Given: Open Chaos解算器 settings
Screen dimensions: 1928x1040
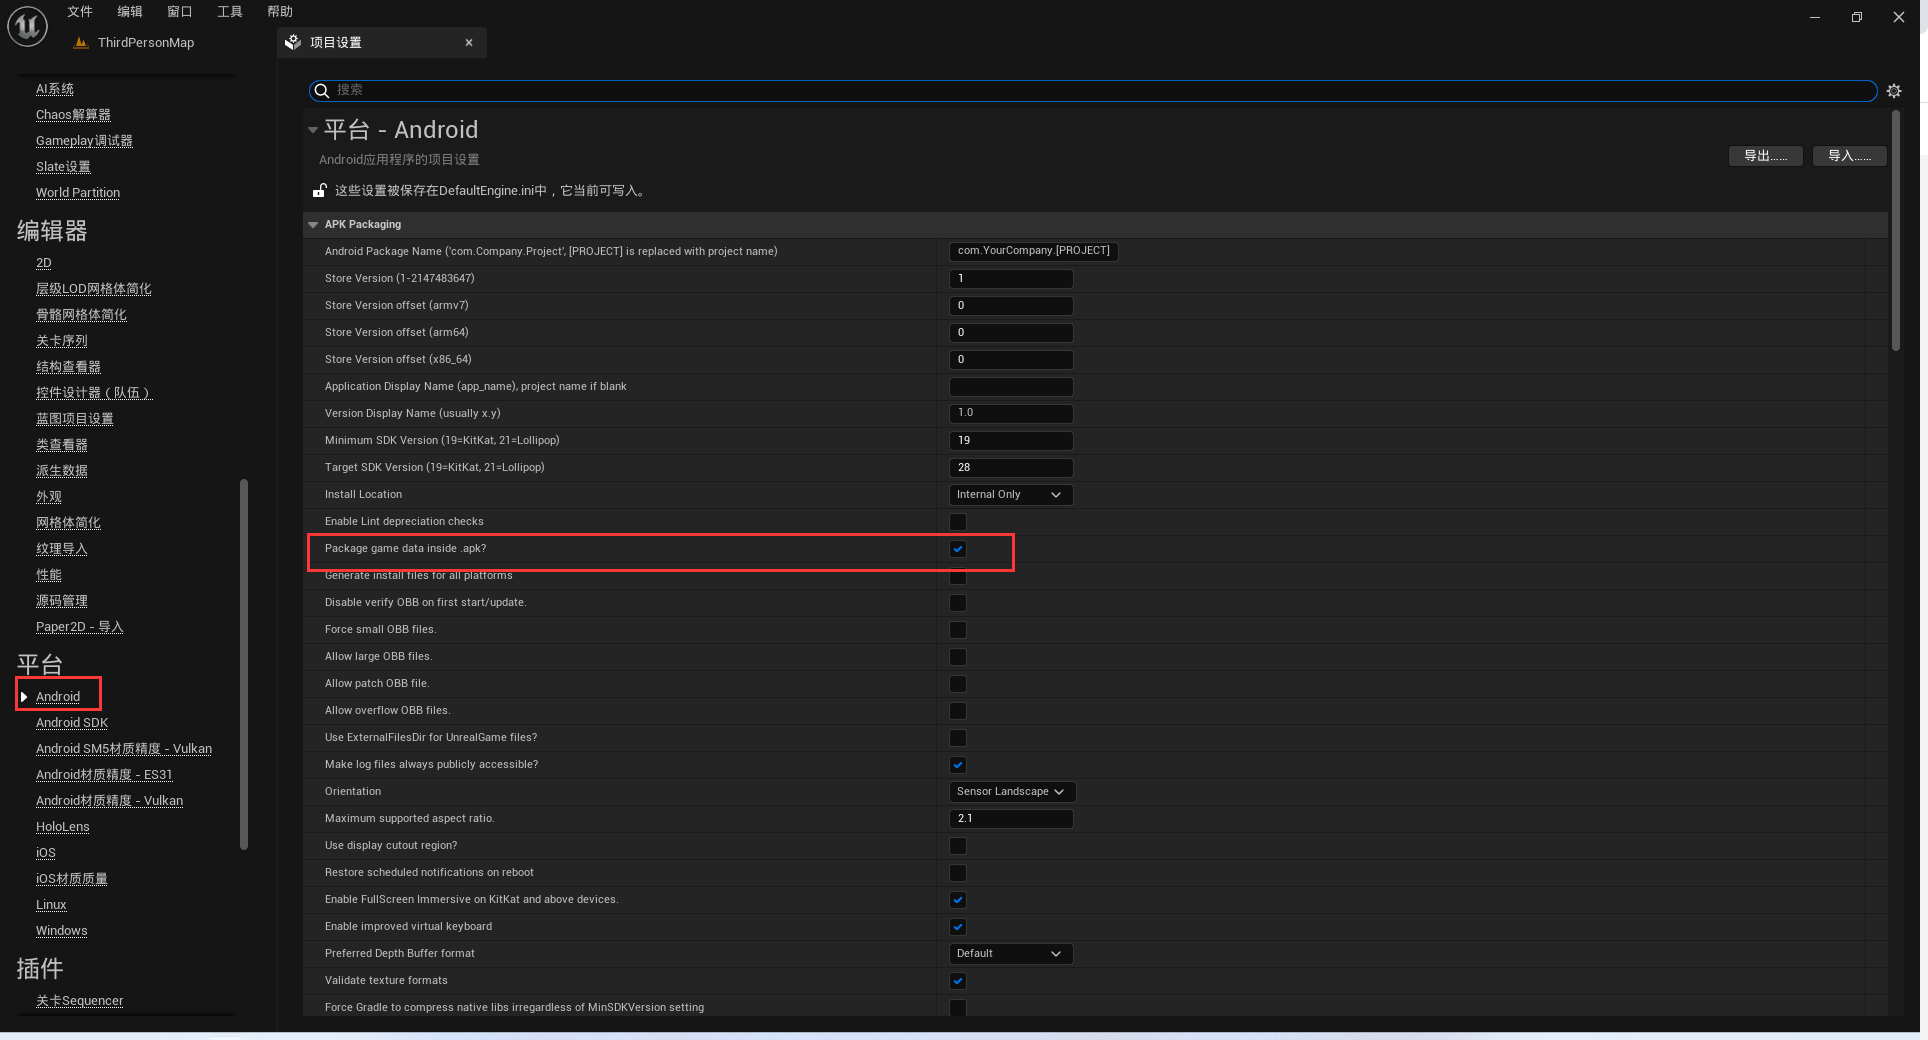Looking at the screenshot, I should 73,115.
